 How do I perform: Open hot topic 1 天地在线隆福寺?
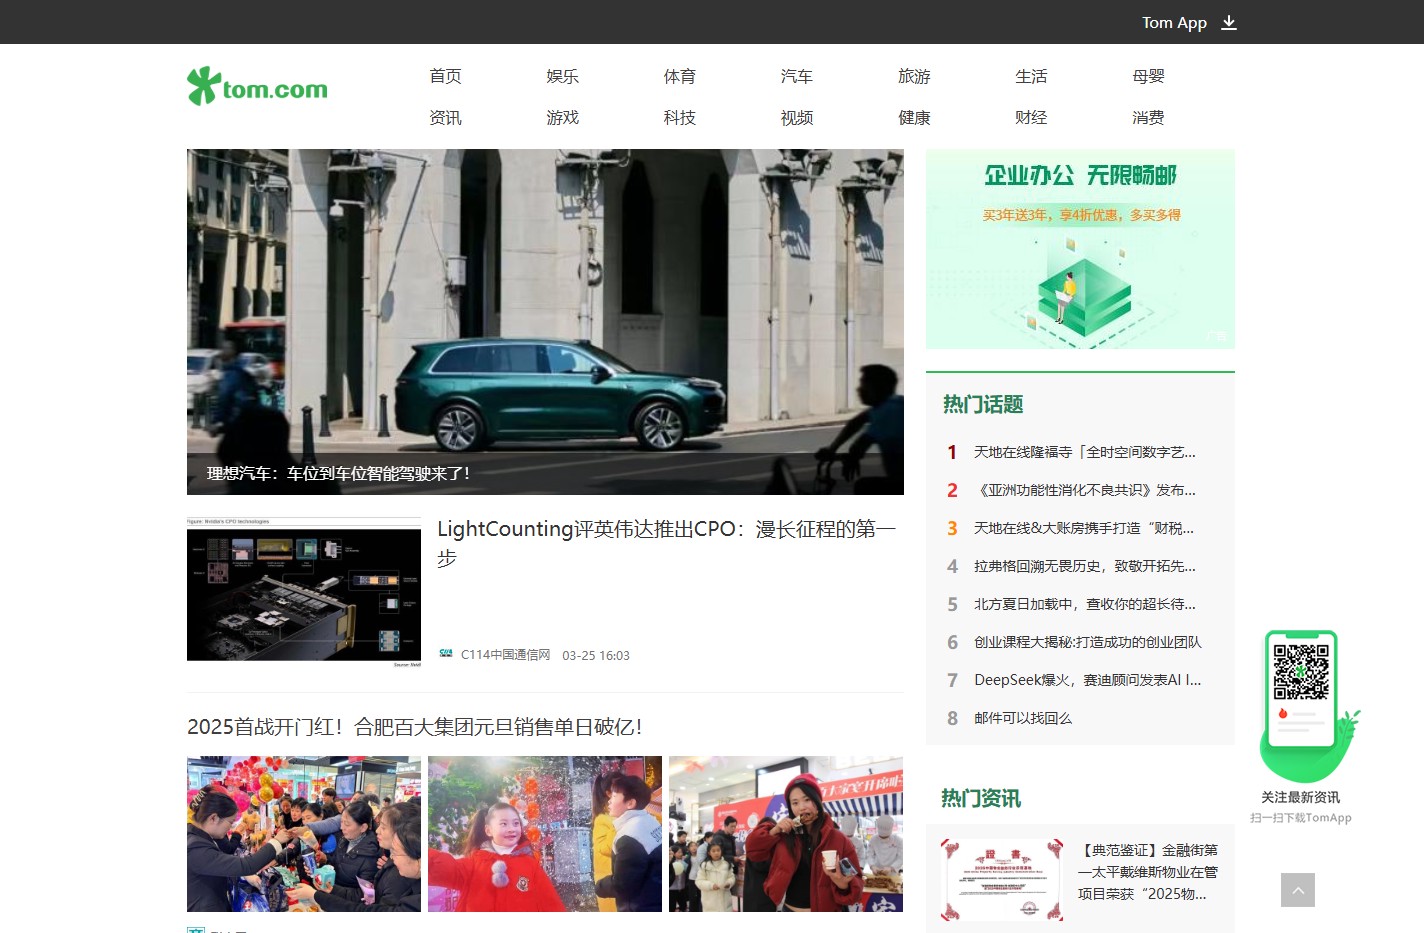point(1084,452)
